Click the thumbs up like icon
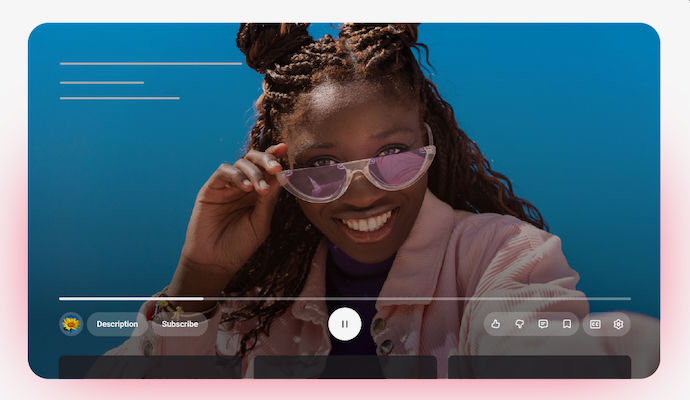Screen dimensions: 690x400 pos(496,324)
